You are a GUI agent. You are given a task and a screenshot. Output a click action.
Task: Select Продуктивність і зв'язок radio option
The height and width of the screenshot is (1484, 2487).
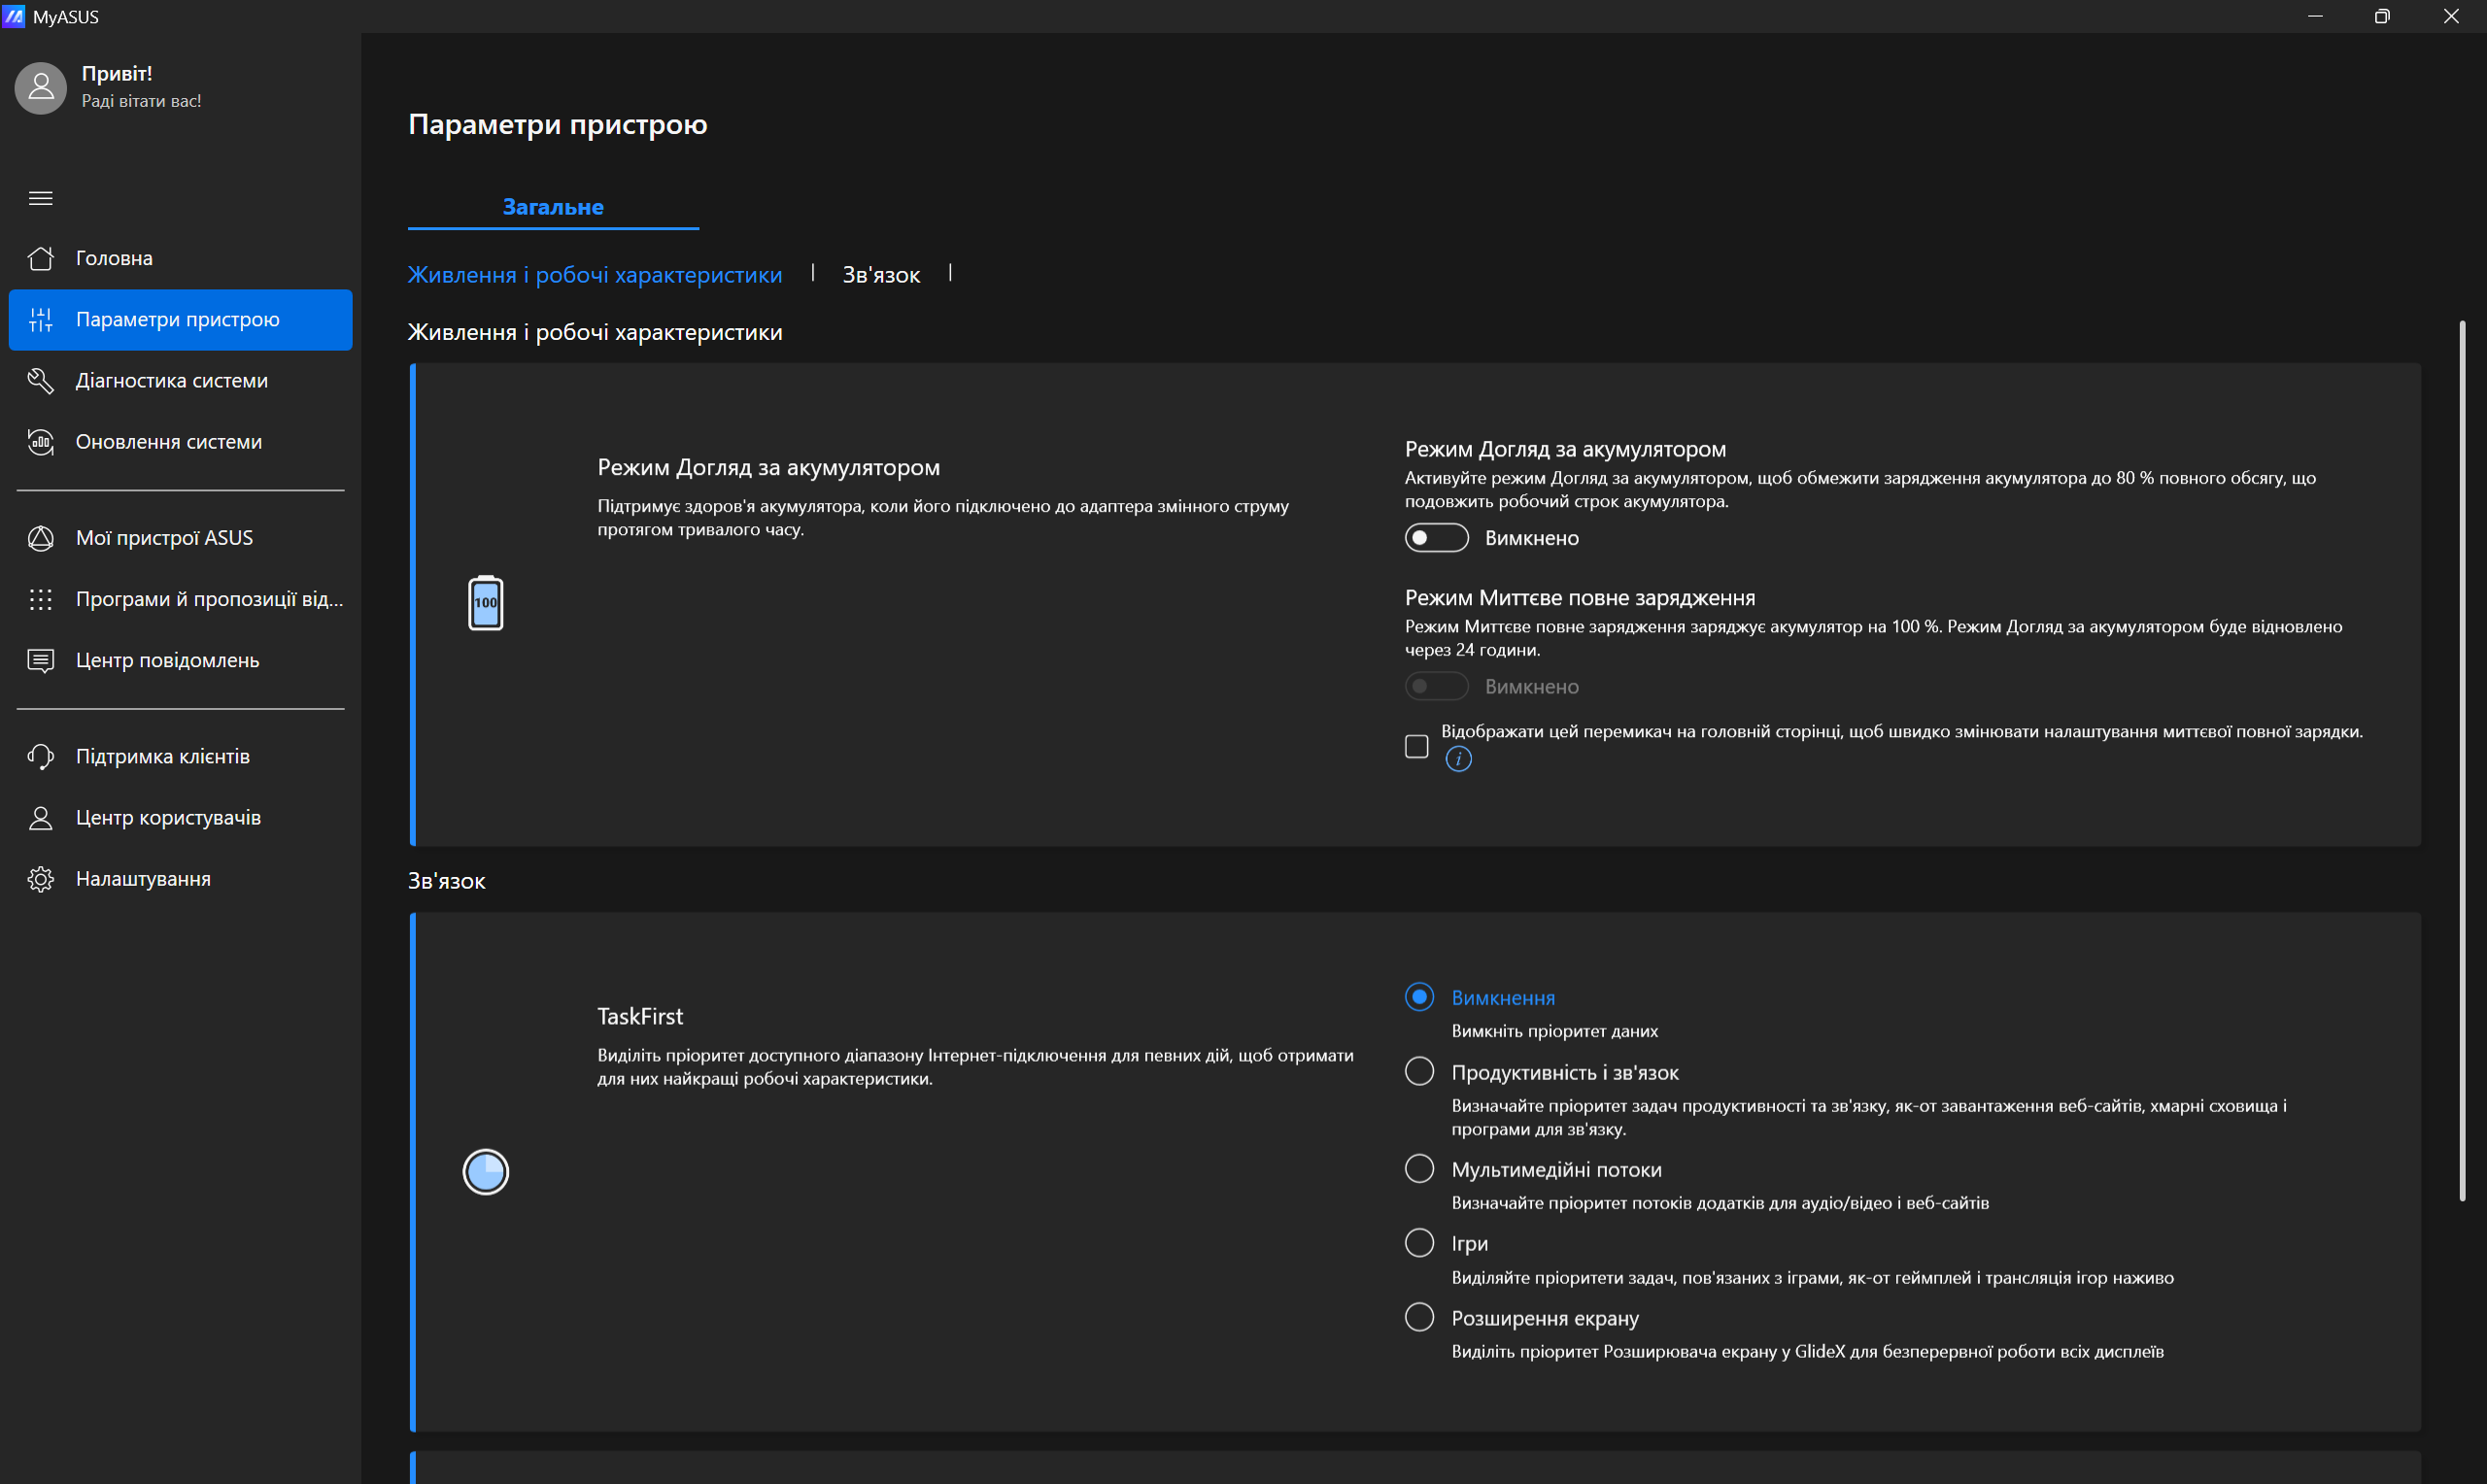[1419, 1071]
